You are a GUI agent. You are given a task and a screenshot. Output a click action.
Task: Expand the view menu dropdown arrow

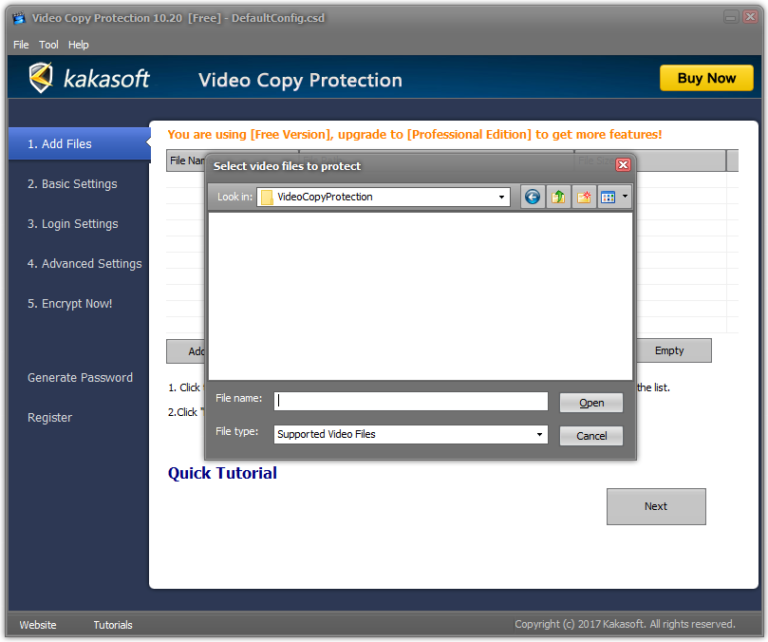[x=626, y=197]
